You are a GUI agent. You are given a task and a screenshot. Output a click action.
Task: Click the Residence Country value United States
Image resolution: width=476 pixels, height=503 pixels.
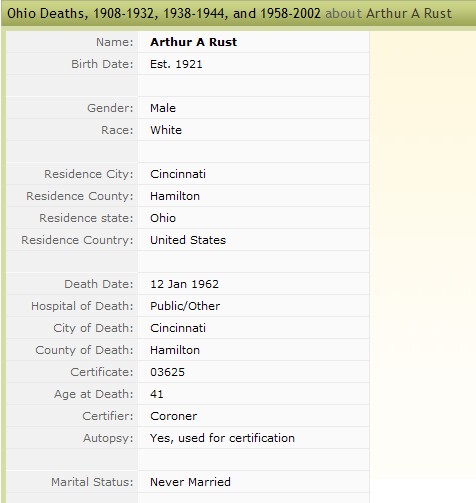pyautogui.click(x=188, y=240)
